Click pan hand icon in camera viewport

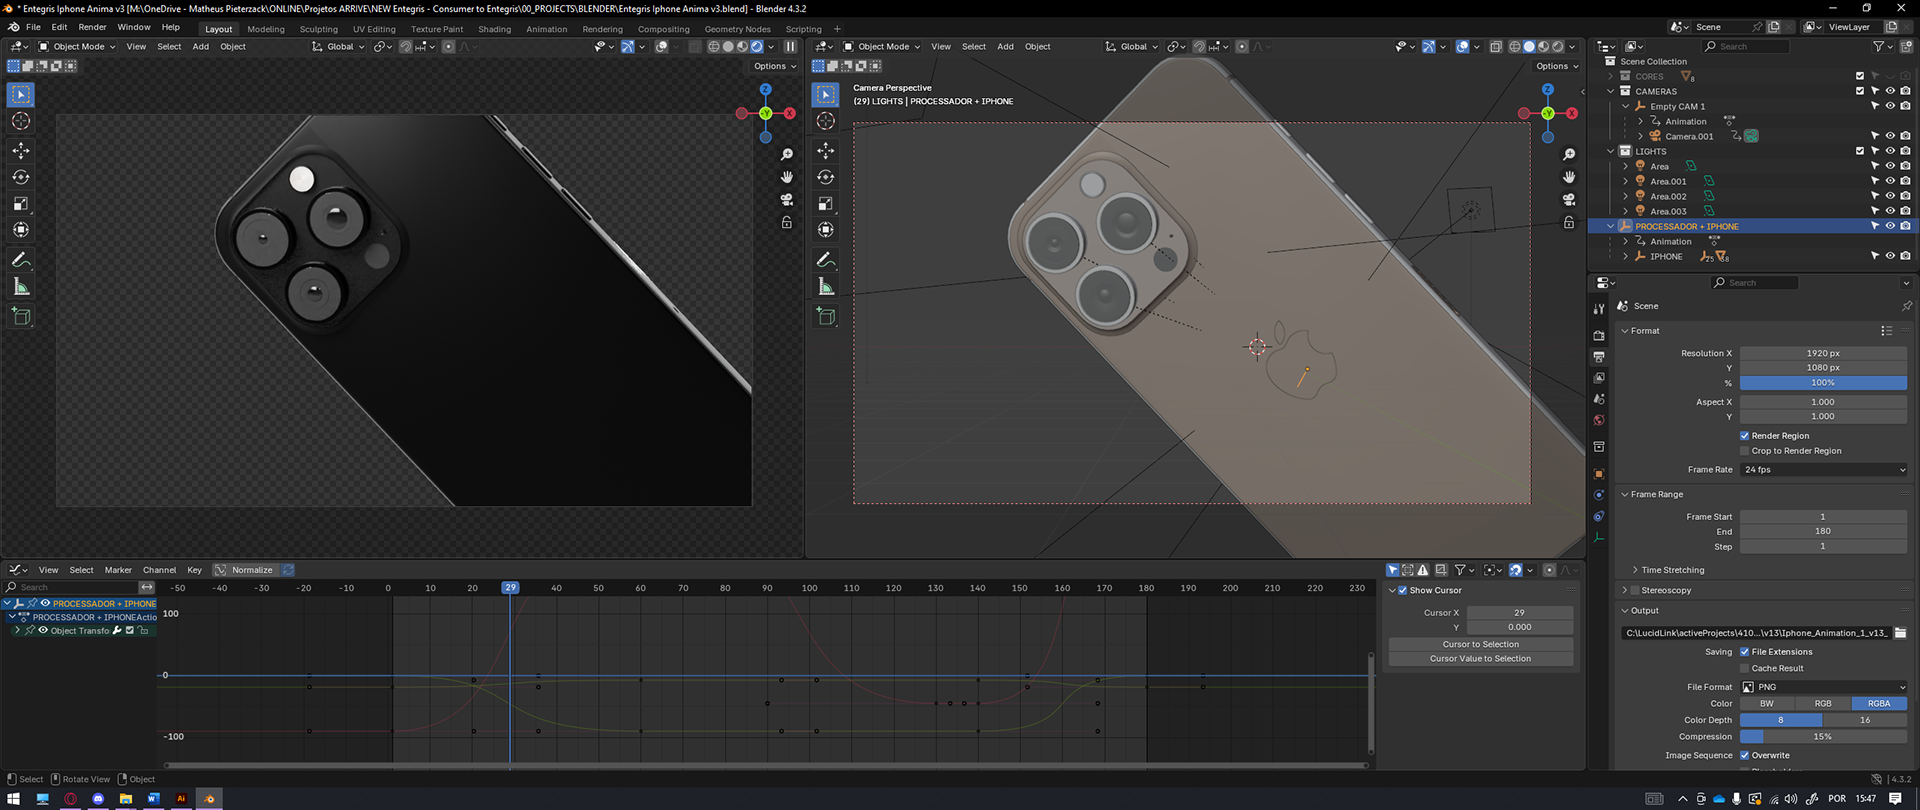(1569, 177)
